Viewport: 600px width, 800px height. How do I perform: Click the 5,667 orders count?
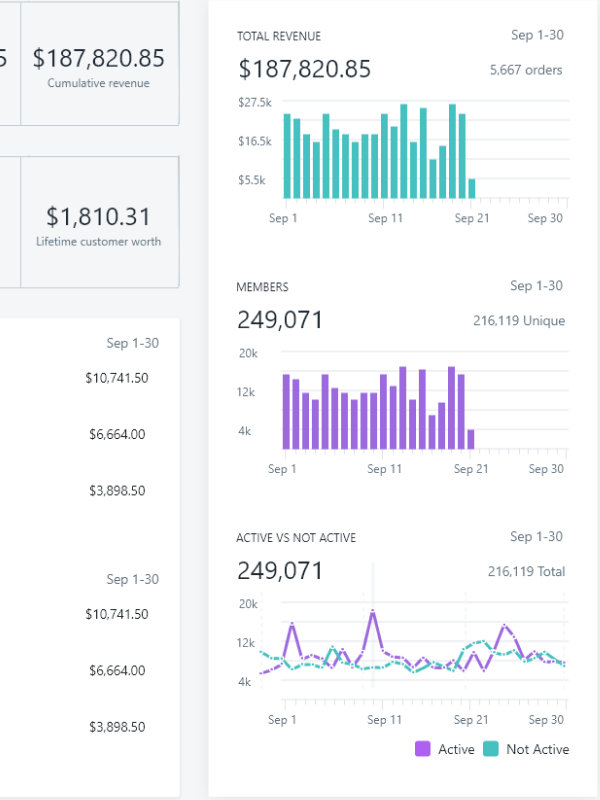click(526, 70)
